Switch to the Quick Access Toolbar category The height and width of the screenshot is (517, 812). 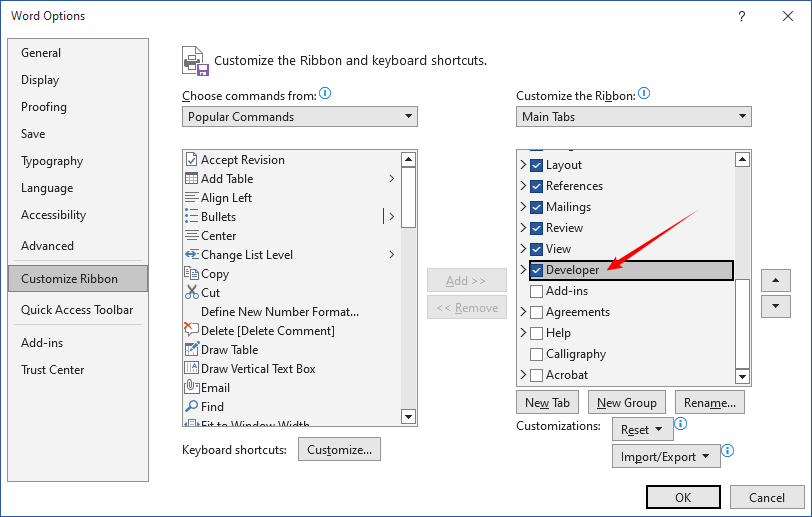[x=77, y=310]
